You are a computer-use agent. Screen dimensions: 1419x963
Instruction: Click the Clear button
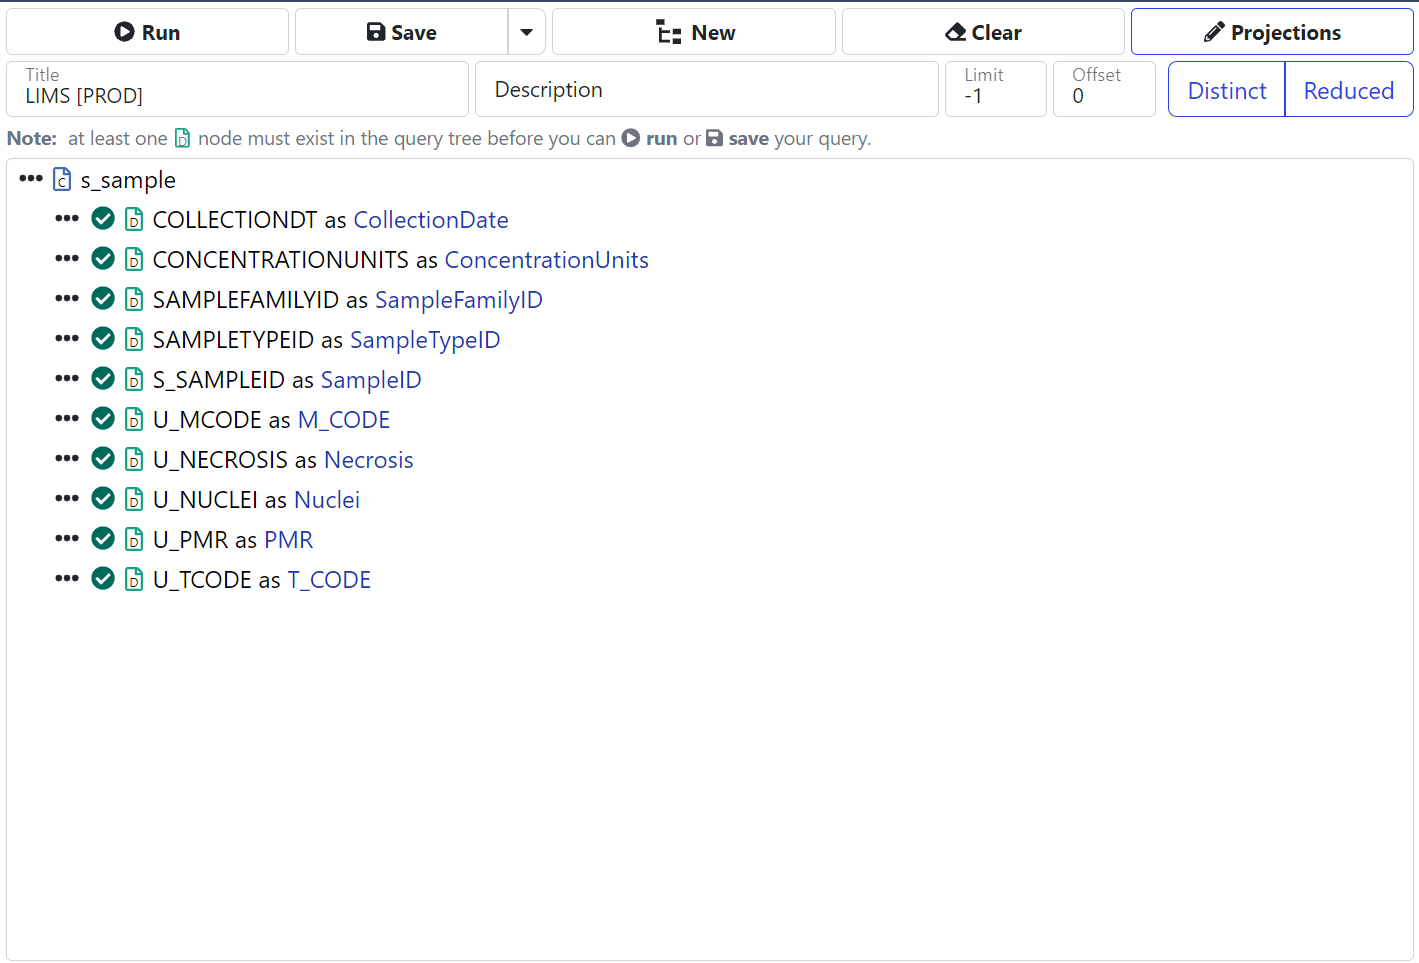tap(983, 32)
